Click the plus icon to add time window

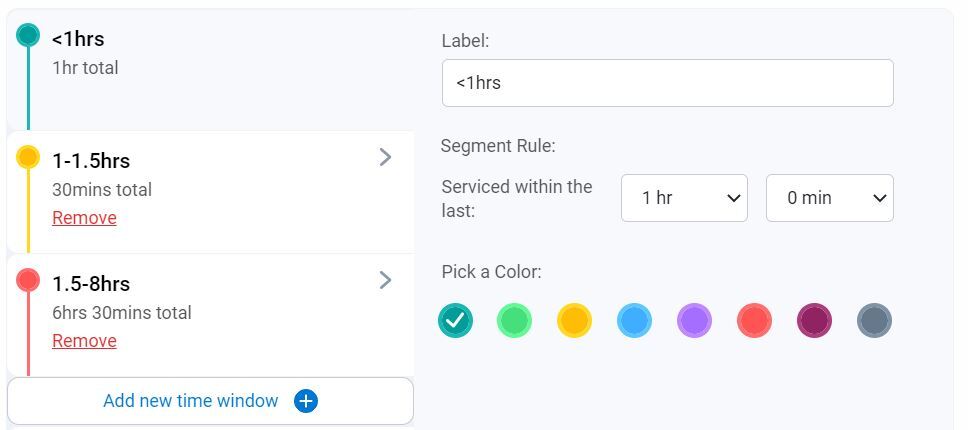(x=306, y=401)
